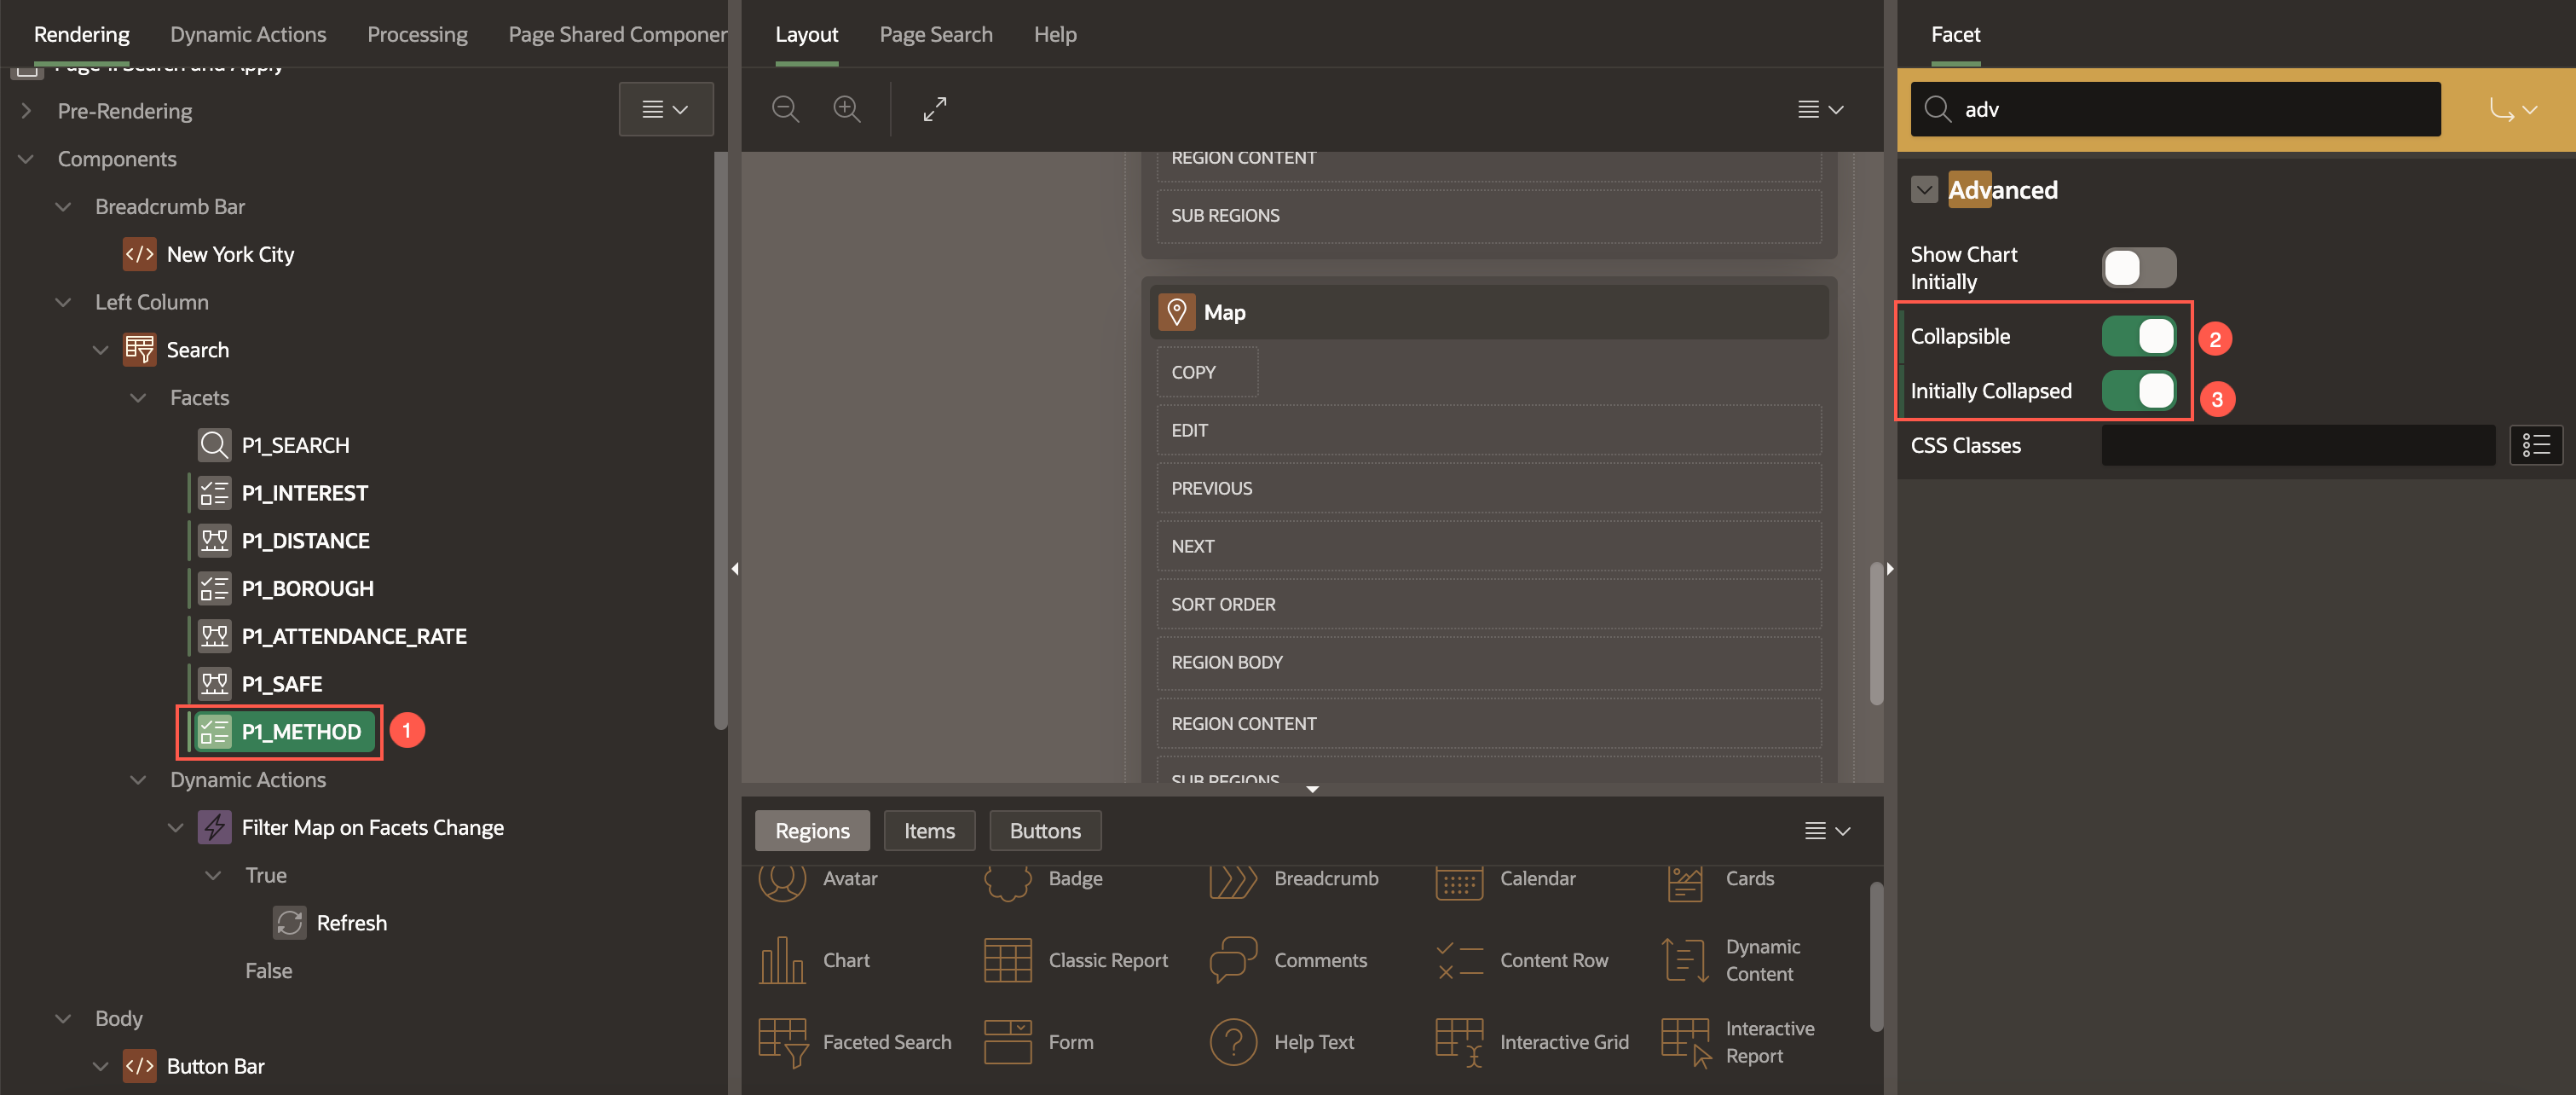Open the rendering tree menu dropdown
2576x1095 pixels.
[665, 109]
